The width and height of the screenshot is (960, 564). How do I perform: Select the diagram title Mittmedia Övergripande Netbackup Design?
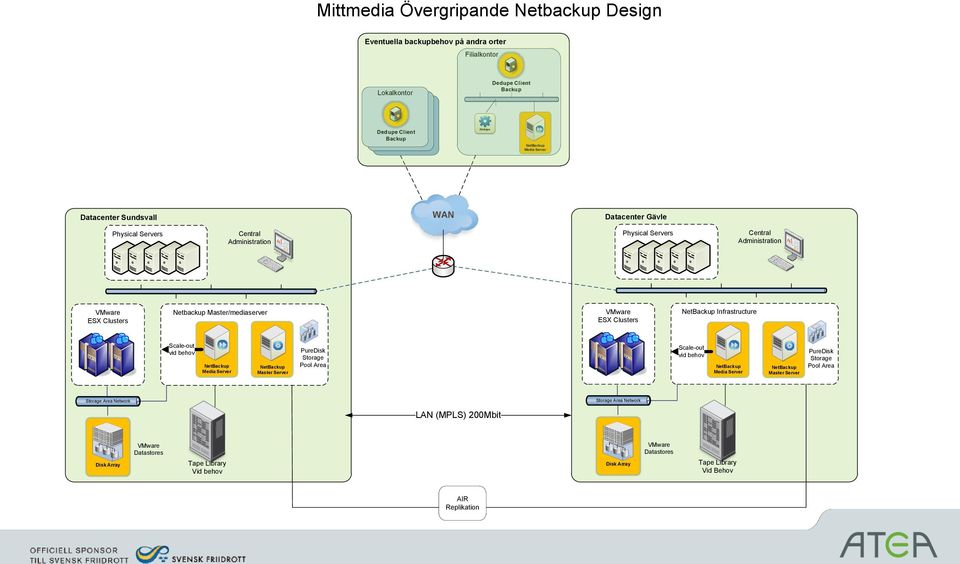click(489, 10)
